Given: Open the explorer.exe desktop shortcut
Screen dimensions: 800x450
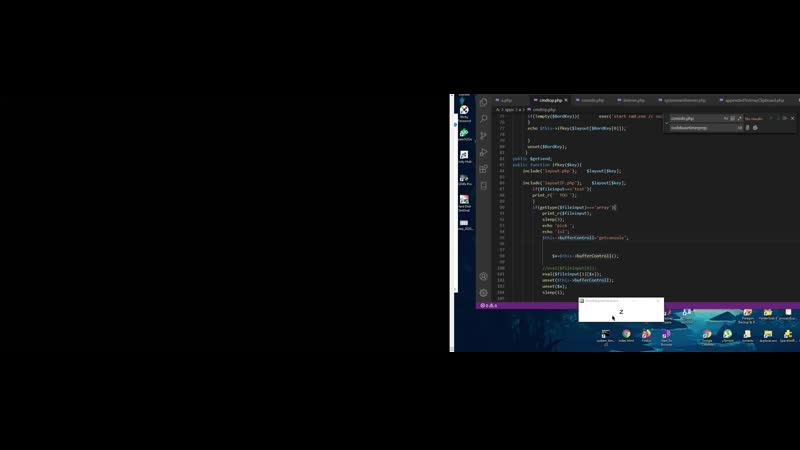Looking at the screenshot, I should point(768,336).
